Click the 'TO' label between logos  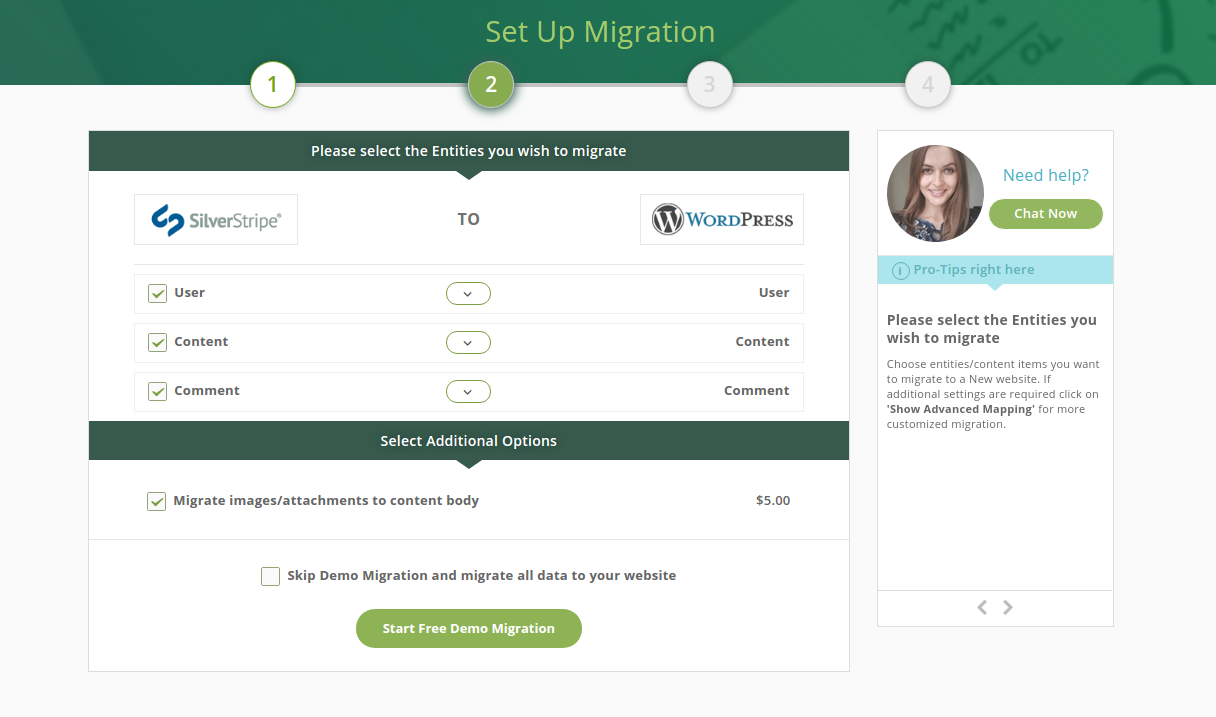(x=469, y=219)
